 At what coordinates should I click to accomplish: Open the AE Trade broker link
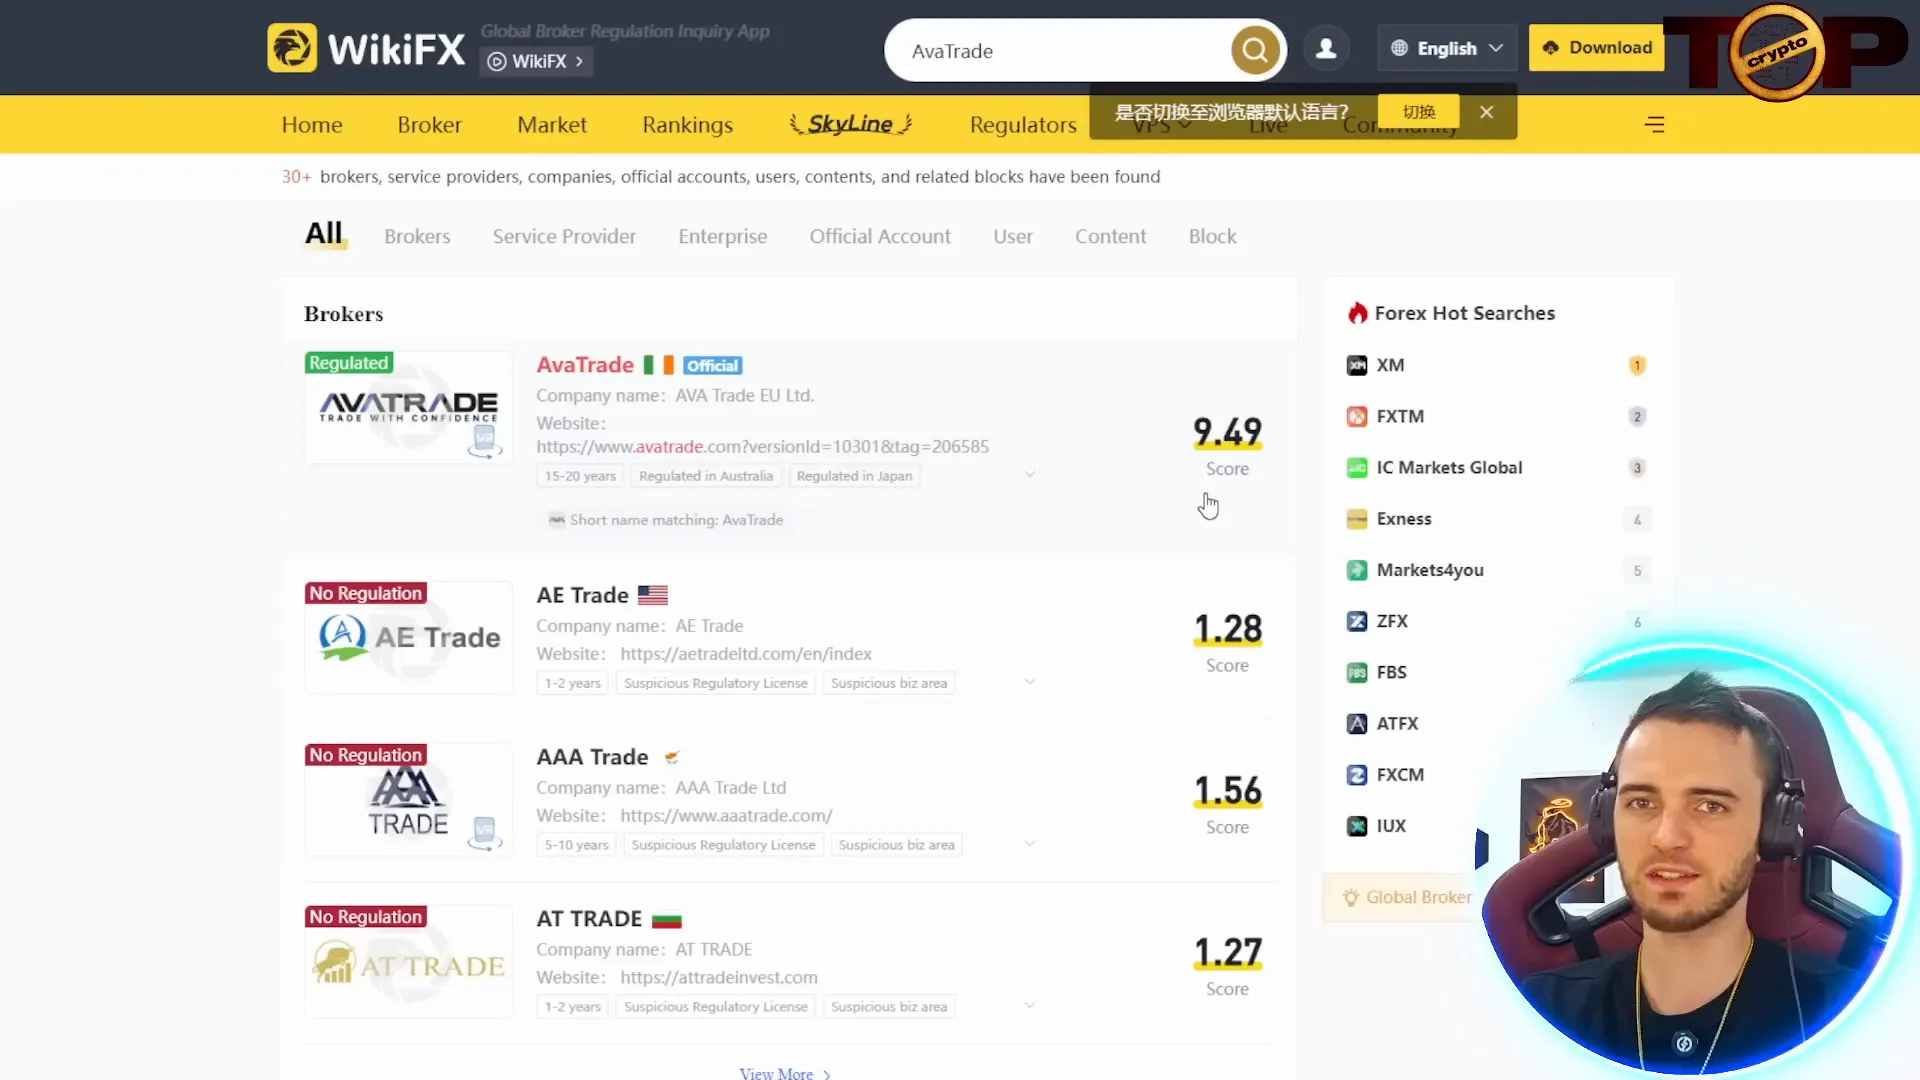[x=582, y=595]
